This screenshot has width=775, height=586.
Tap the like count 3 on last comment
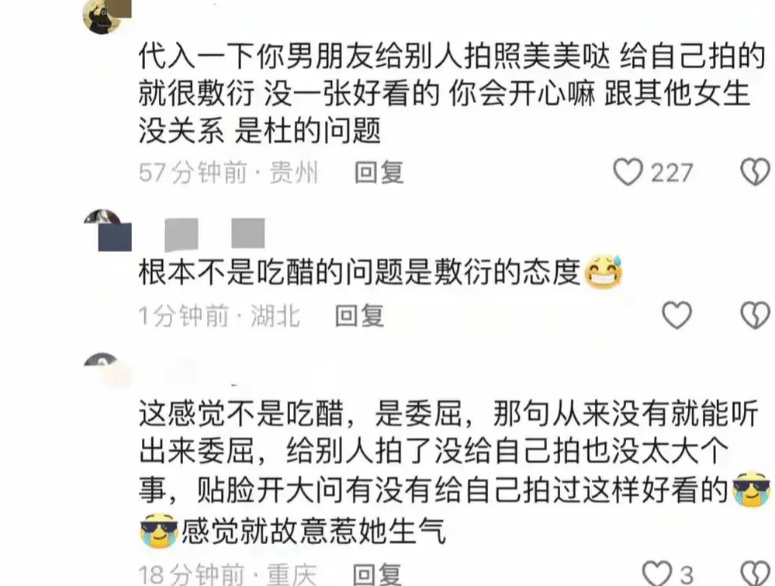687,575
